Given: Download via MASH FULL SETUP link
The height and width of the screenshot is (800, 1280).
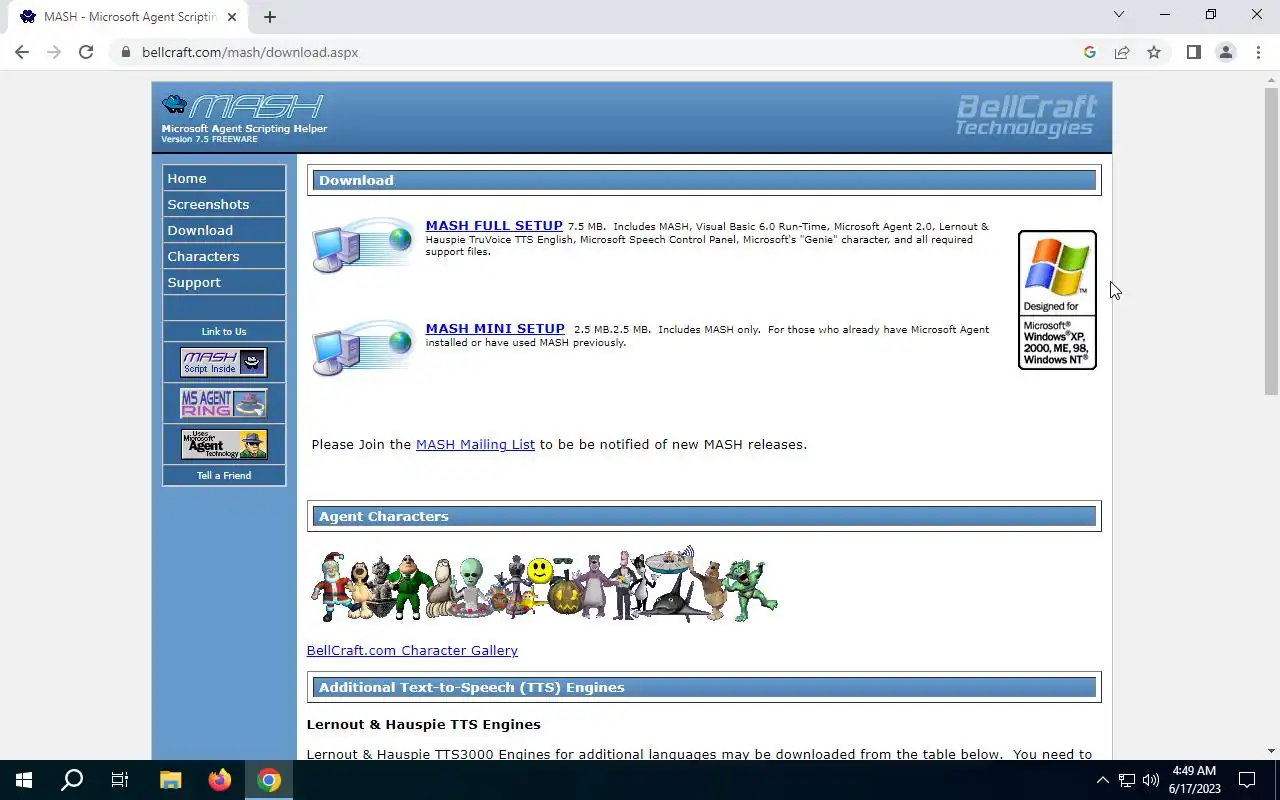Looking at the screenshot, I should click(x=494, y=226).
